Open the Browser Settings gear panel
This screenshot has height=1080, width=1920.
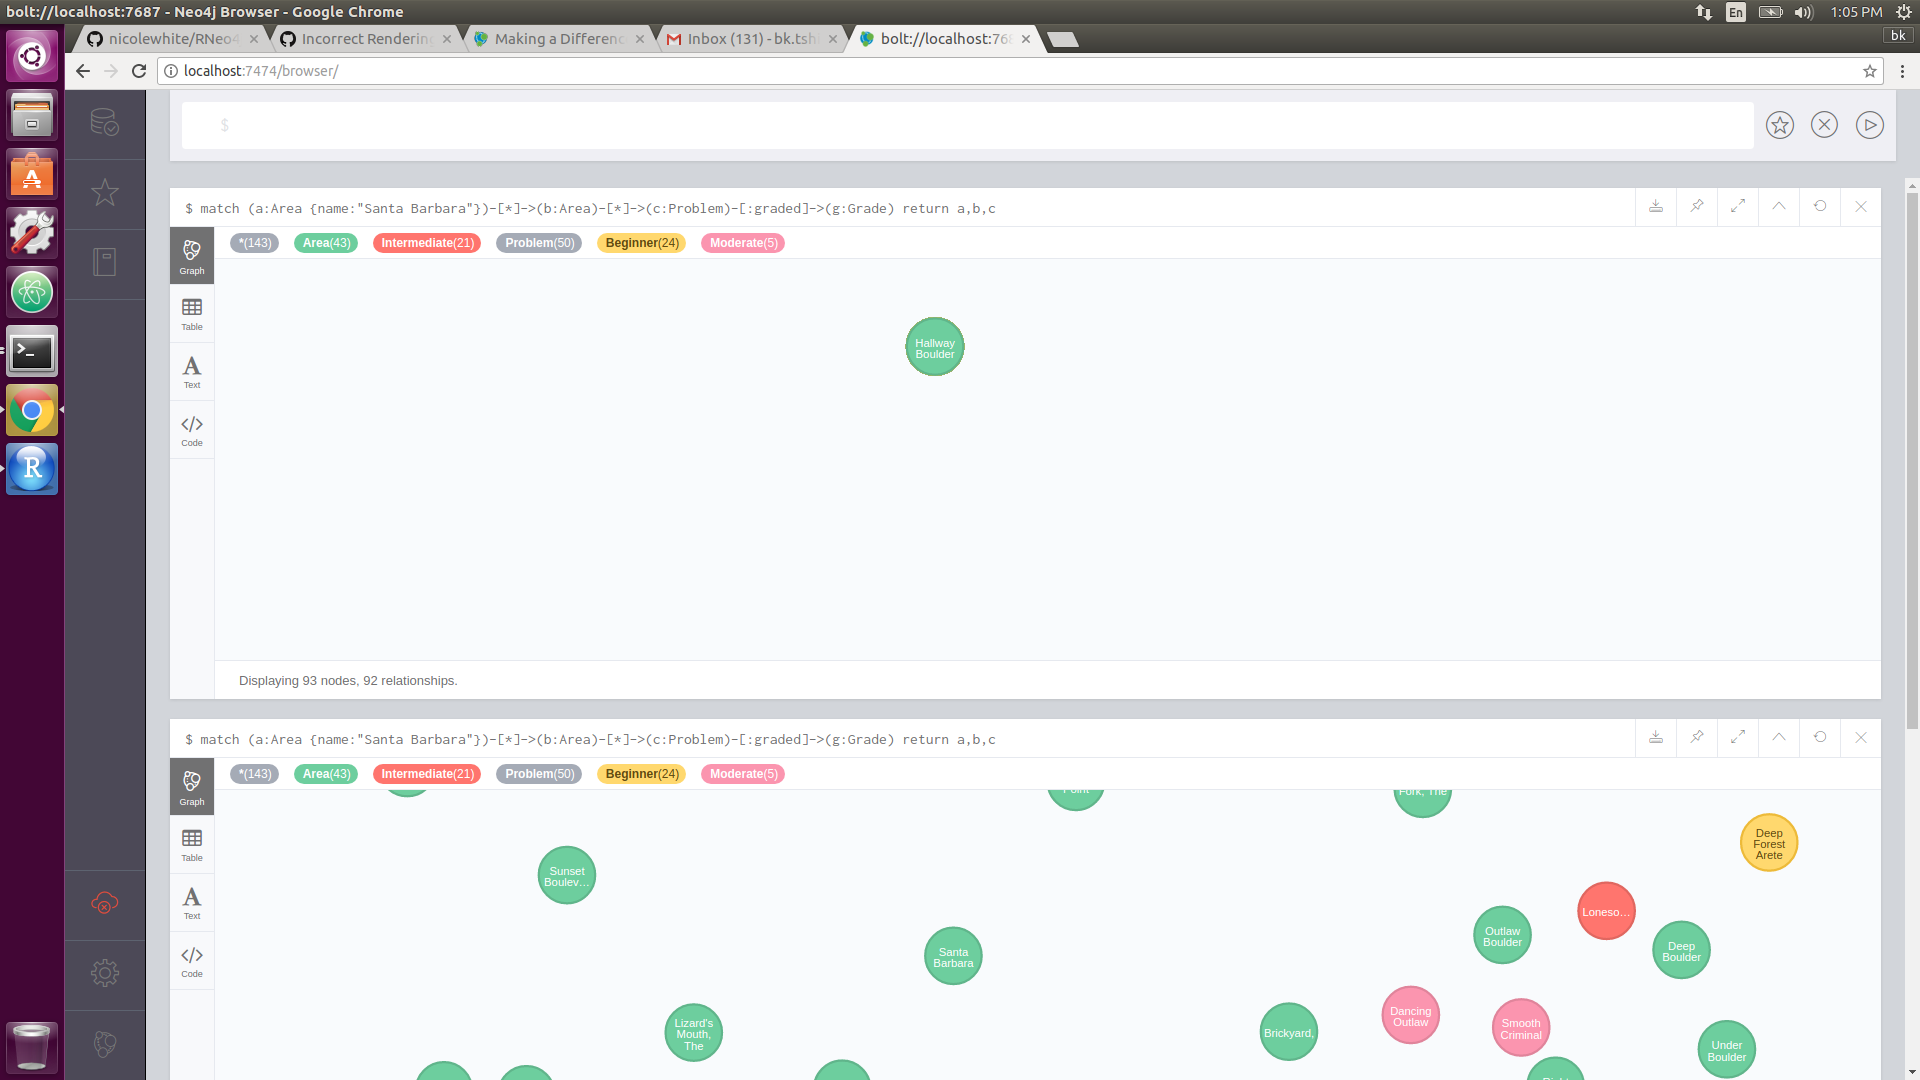tap(105, 973)
